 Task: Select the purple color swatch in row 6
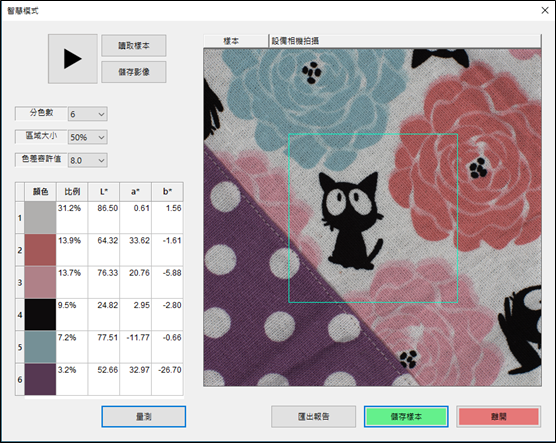pyautogui.click(x=40, y=379)
